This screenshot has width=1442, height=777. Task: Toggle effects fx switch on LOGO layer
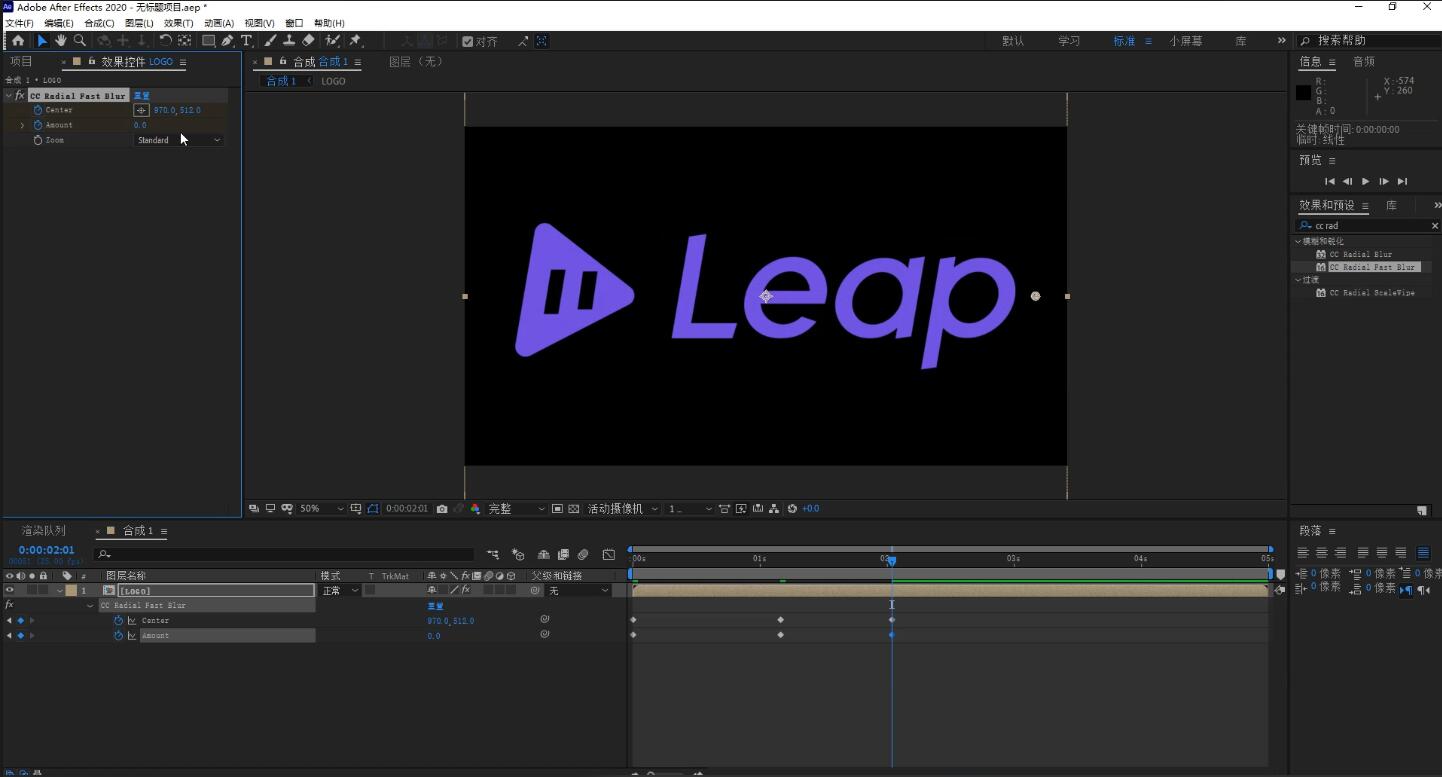pyautogui.click(x=464, y=591)
